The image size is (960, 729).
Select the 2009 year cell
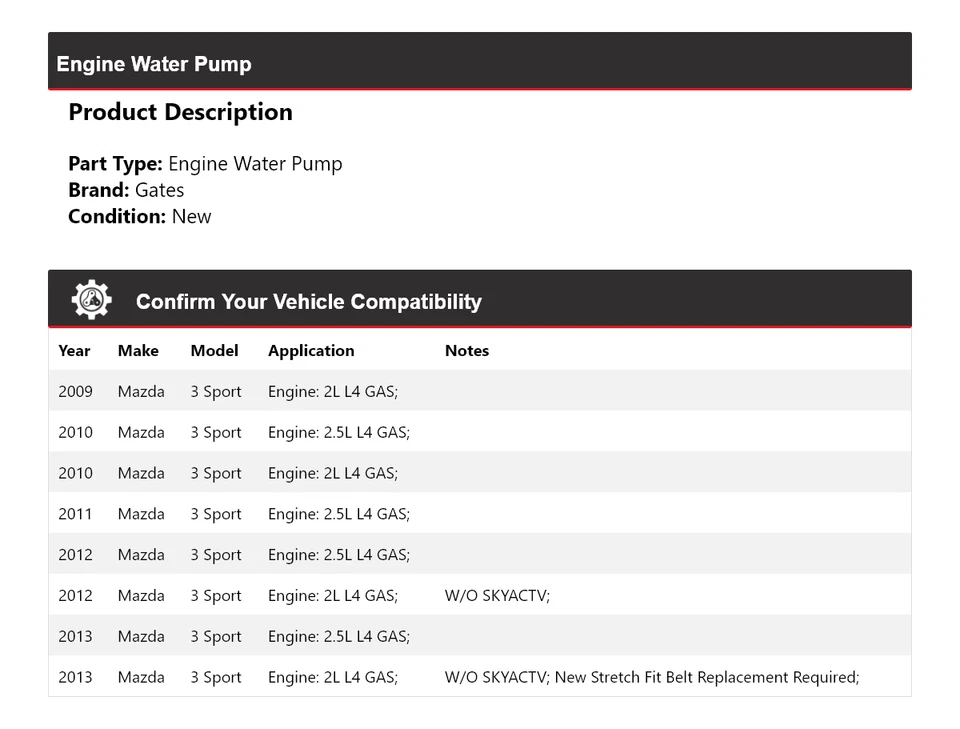(x=75, y=392)
